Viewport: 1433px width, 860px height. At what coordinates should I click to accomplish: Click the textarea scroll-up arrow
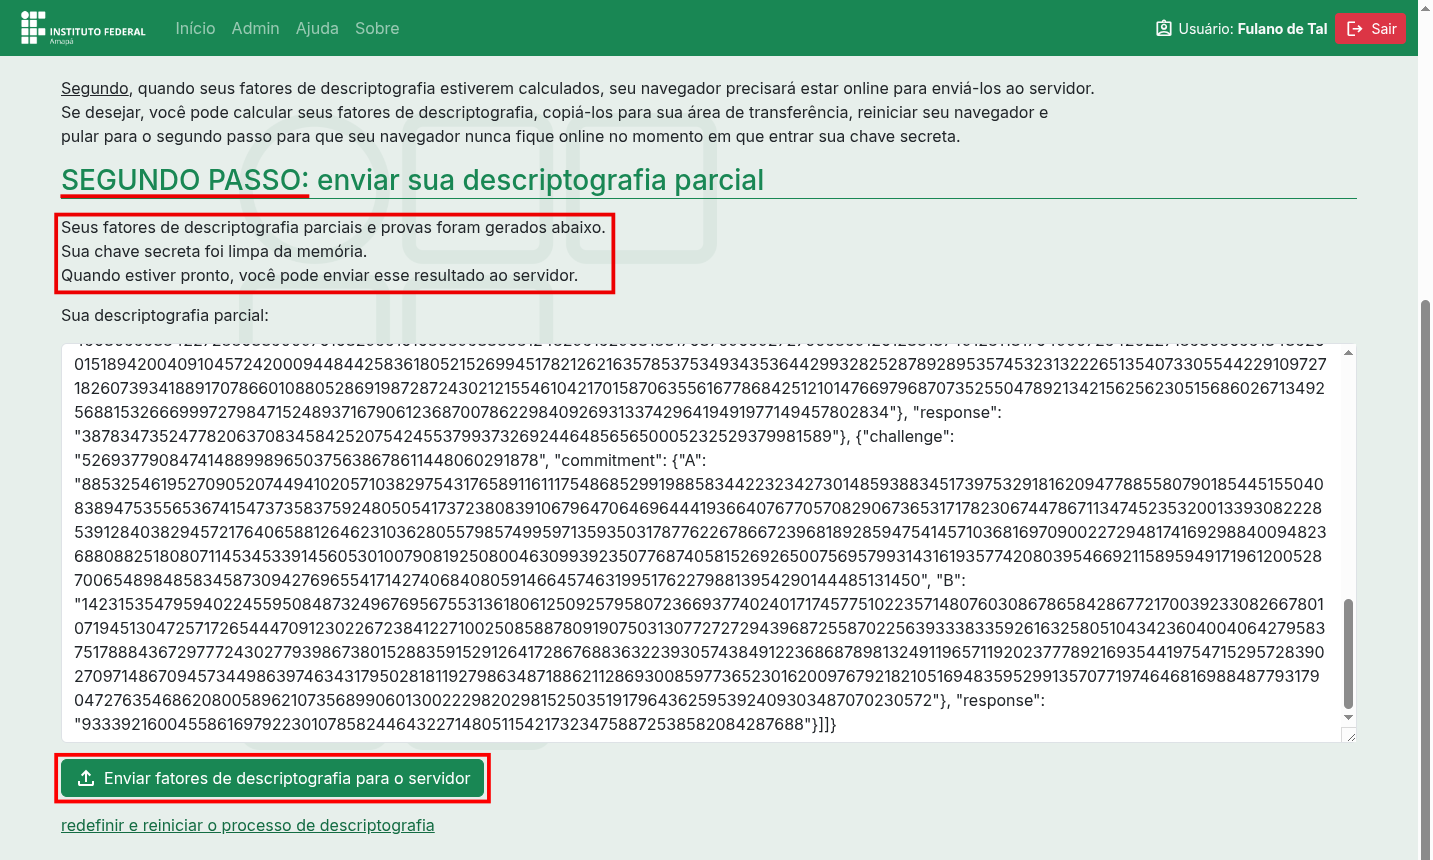pyautogui.click(x=1348, y=352)
